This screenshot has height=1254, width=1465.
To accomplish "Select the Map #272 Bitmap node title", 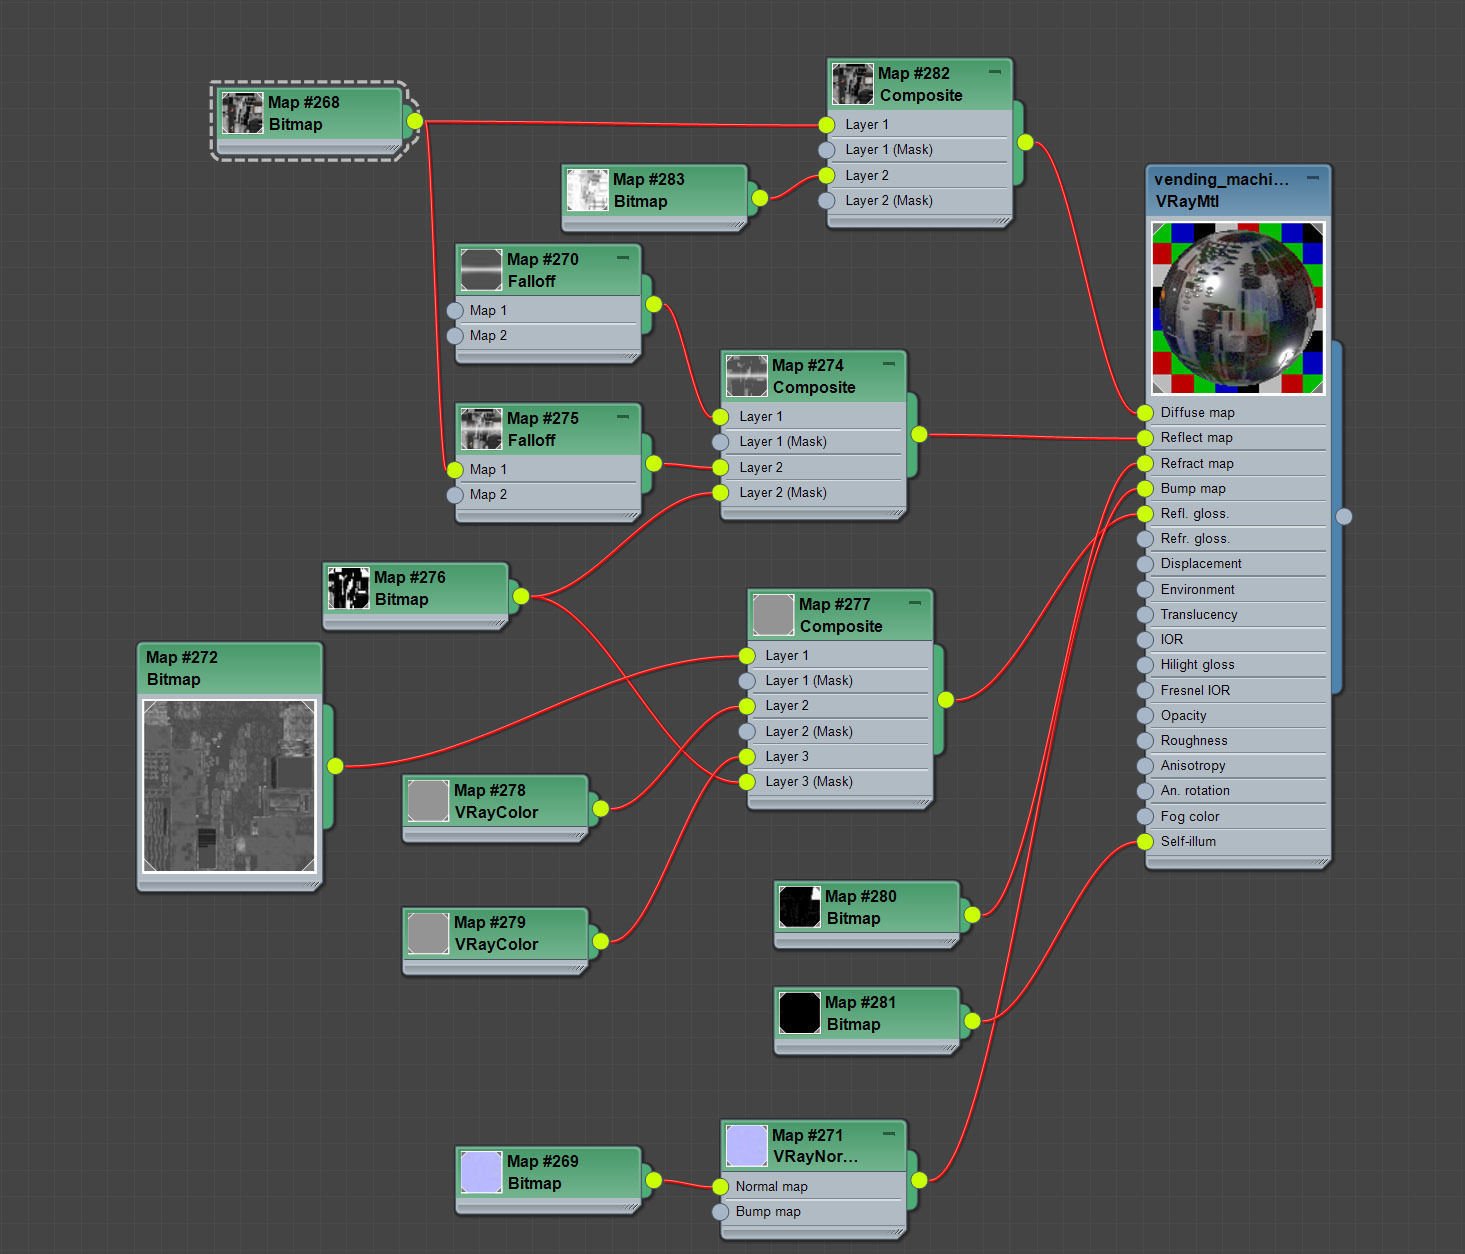I will (x=182, y=668).
